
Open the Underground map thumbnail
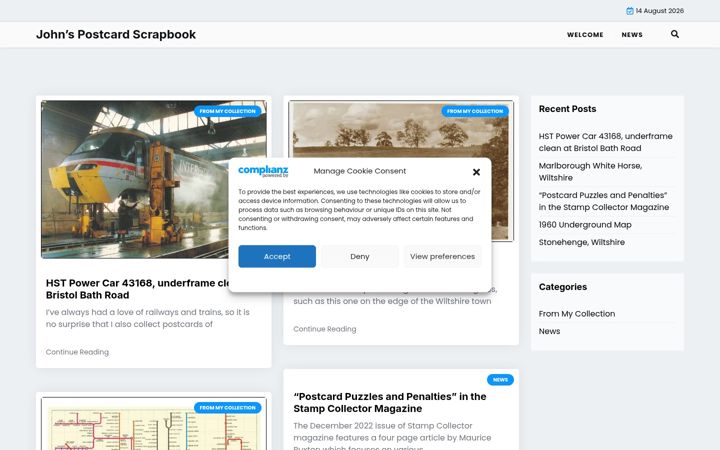point(153,423)
